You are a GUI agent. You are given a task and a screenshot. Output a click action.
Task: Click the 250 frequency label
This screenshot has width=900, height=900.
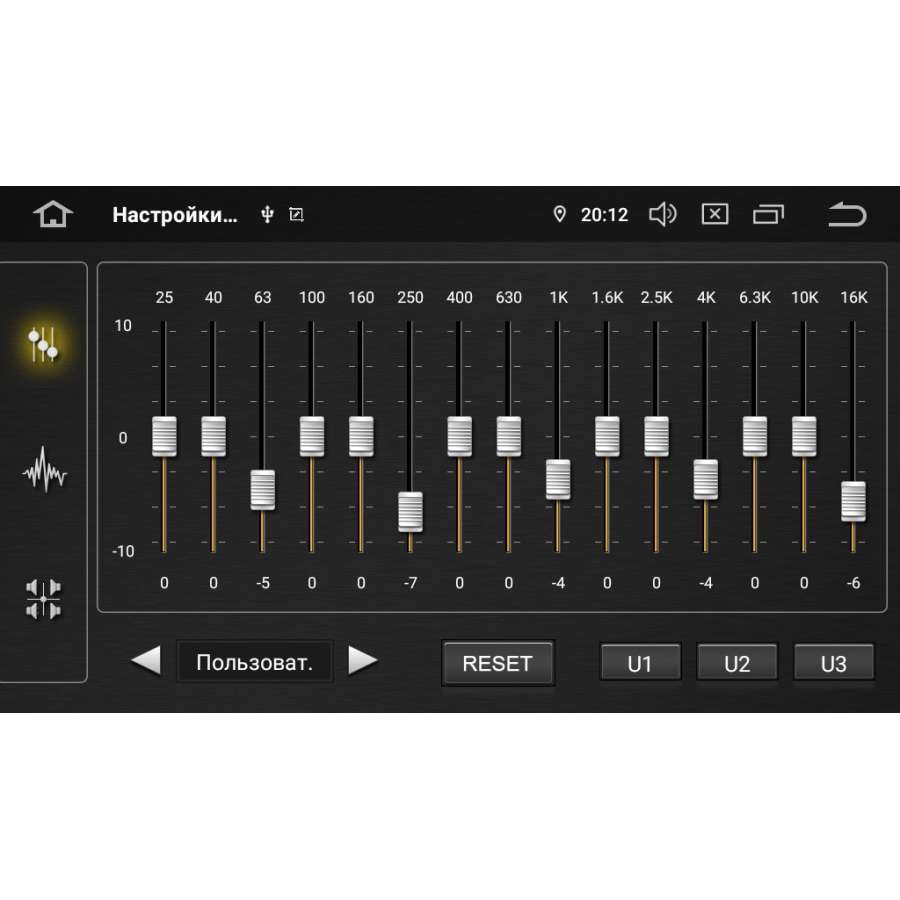coord(410,297)
